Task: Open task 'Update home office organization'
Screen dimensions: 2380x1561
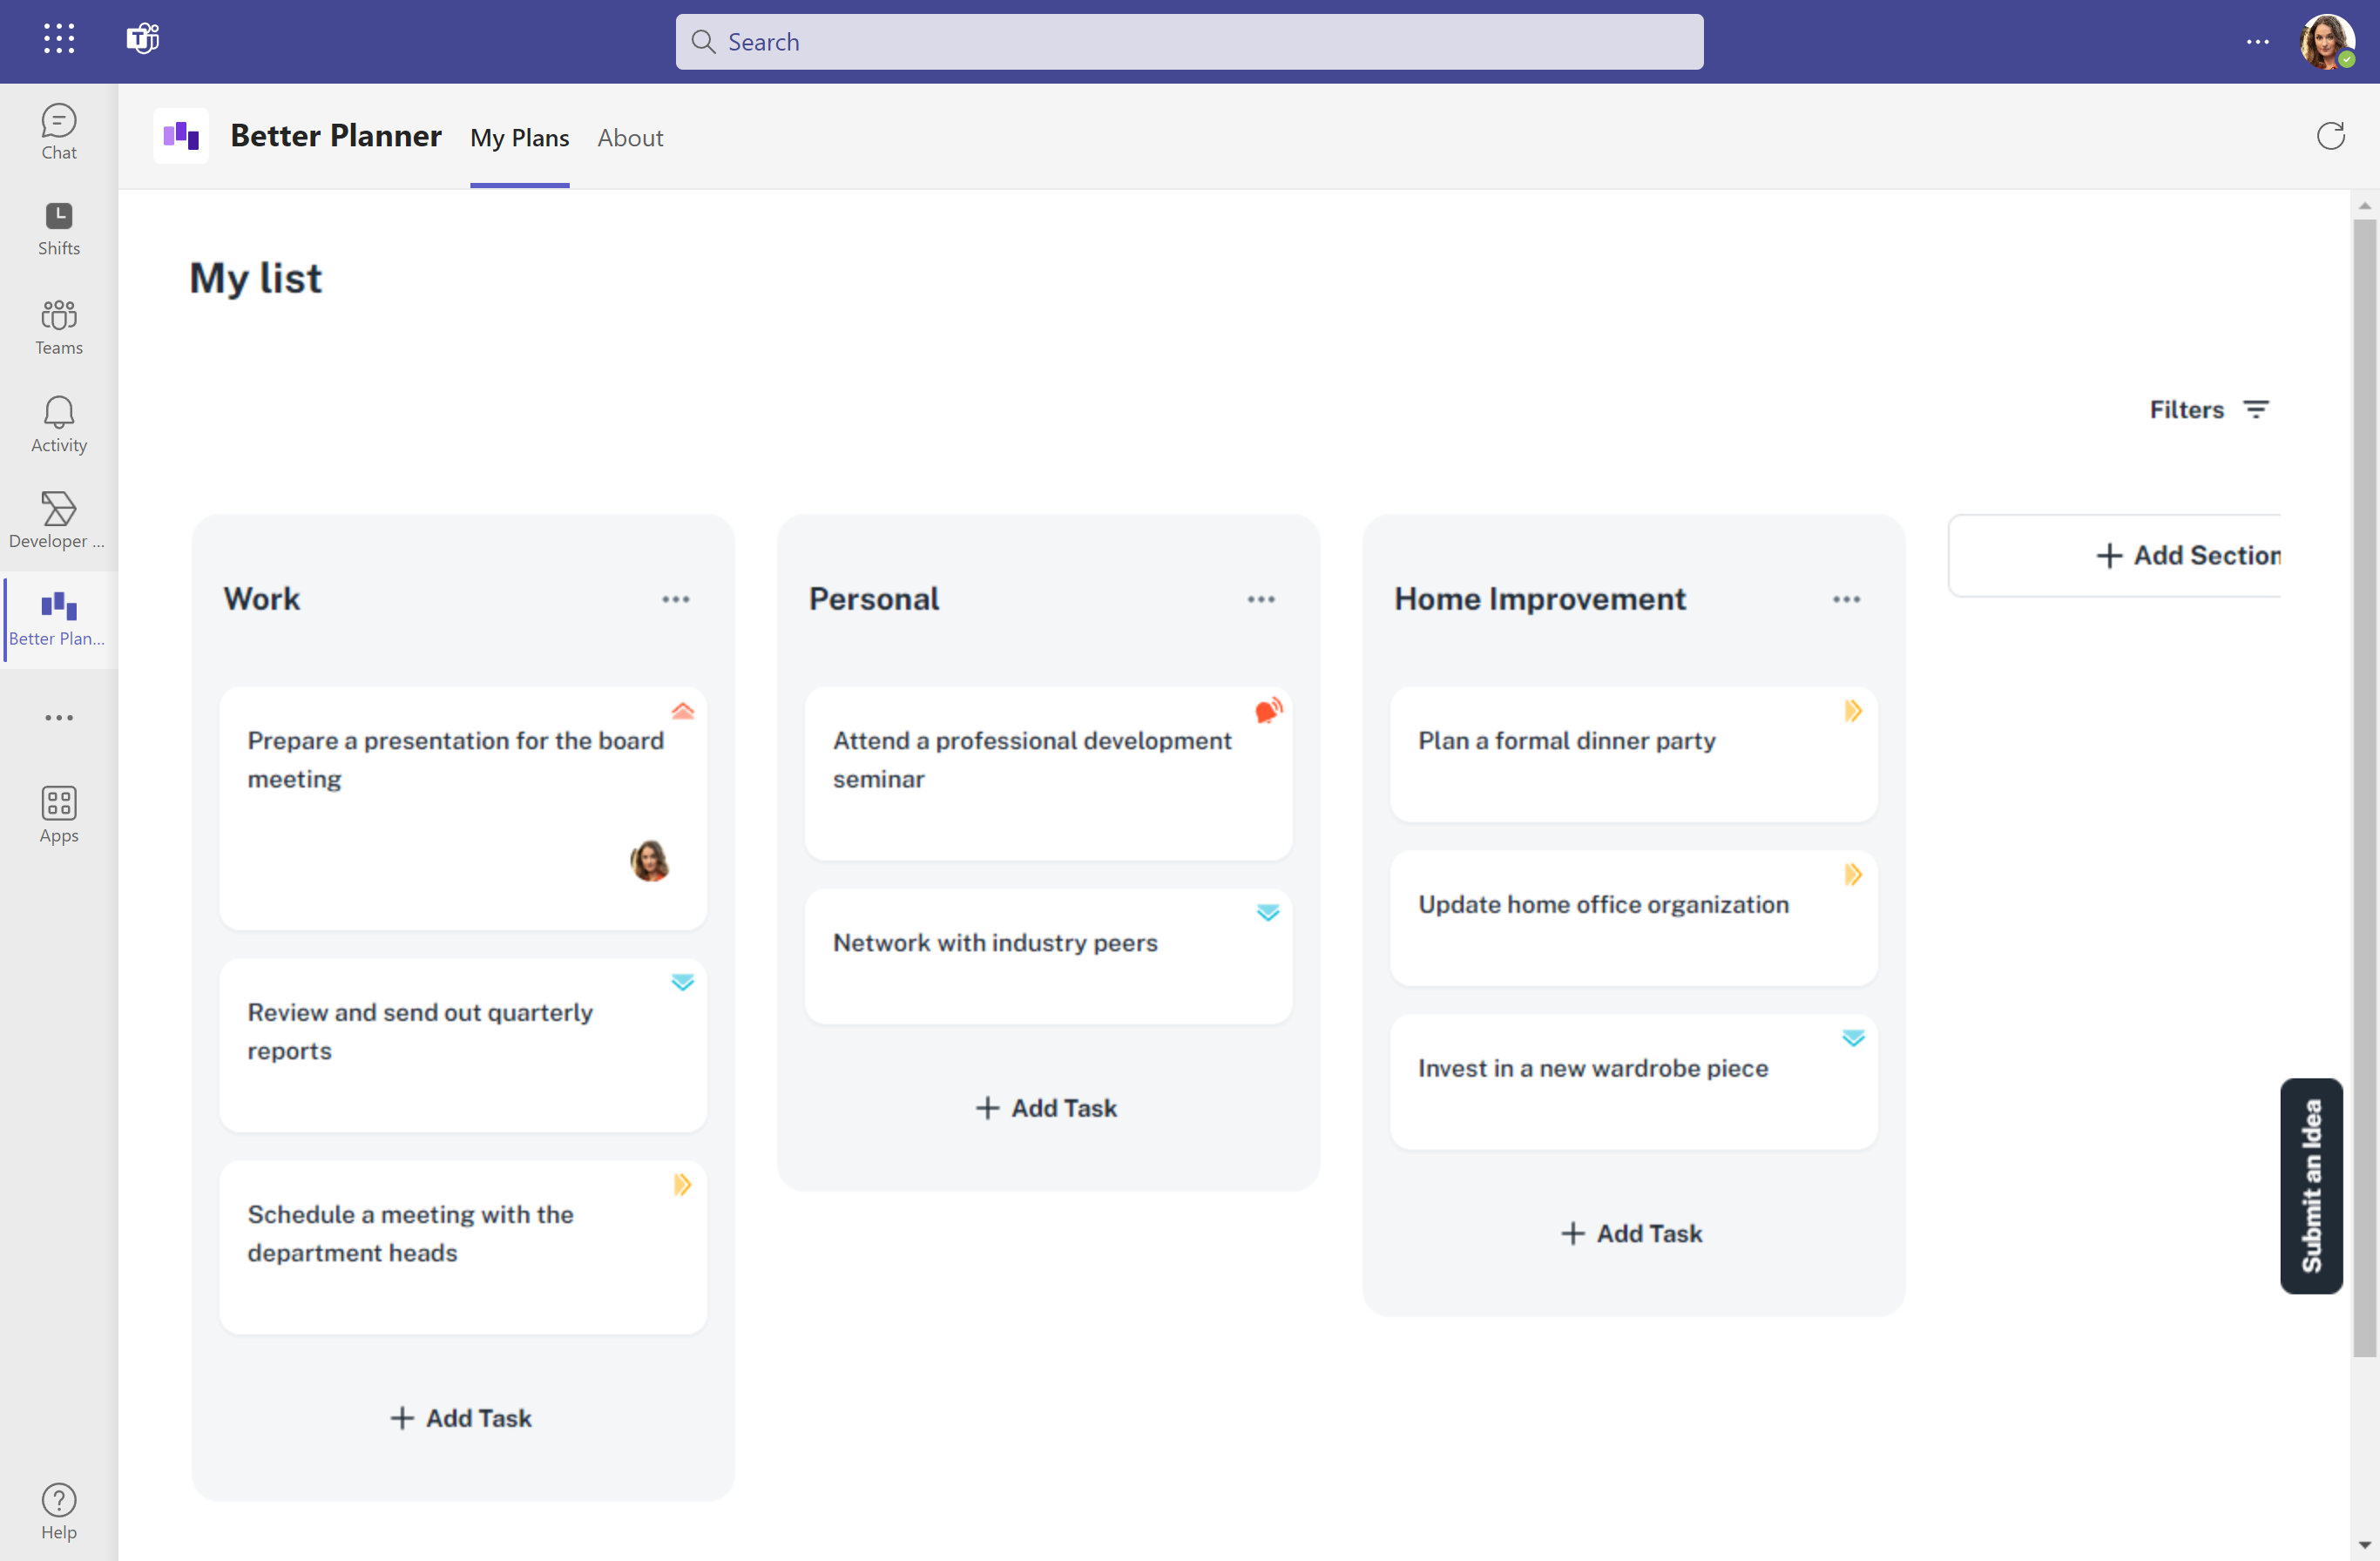Action: tap(1634, 918)
